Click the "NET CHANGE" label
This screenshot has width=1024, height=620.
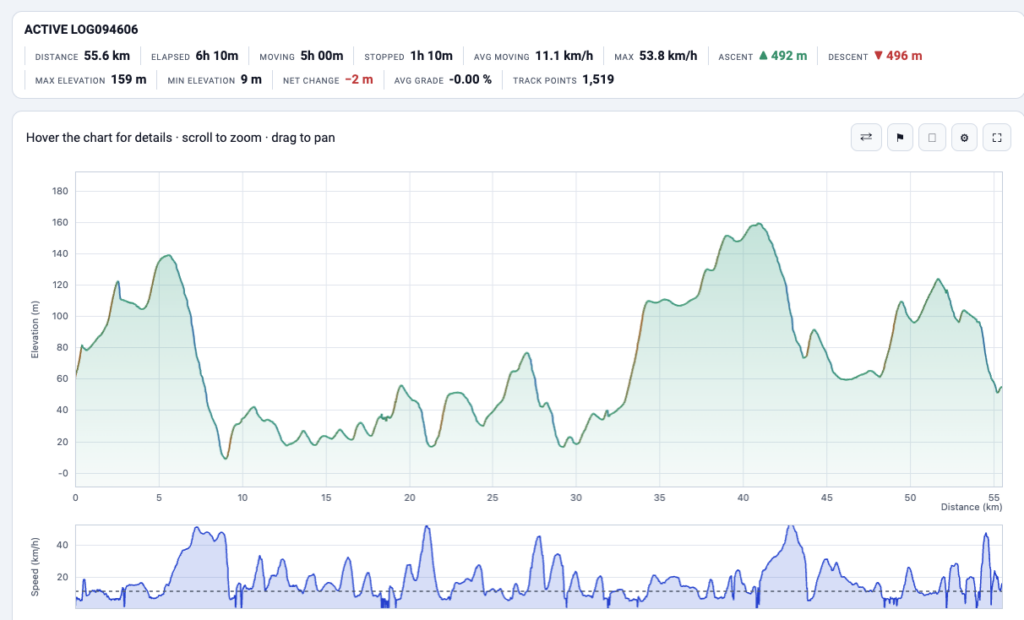coord(311,80)
